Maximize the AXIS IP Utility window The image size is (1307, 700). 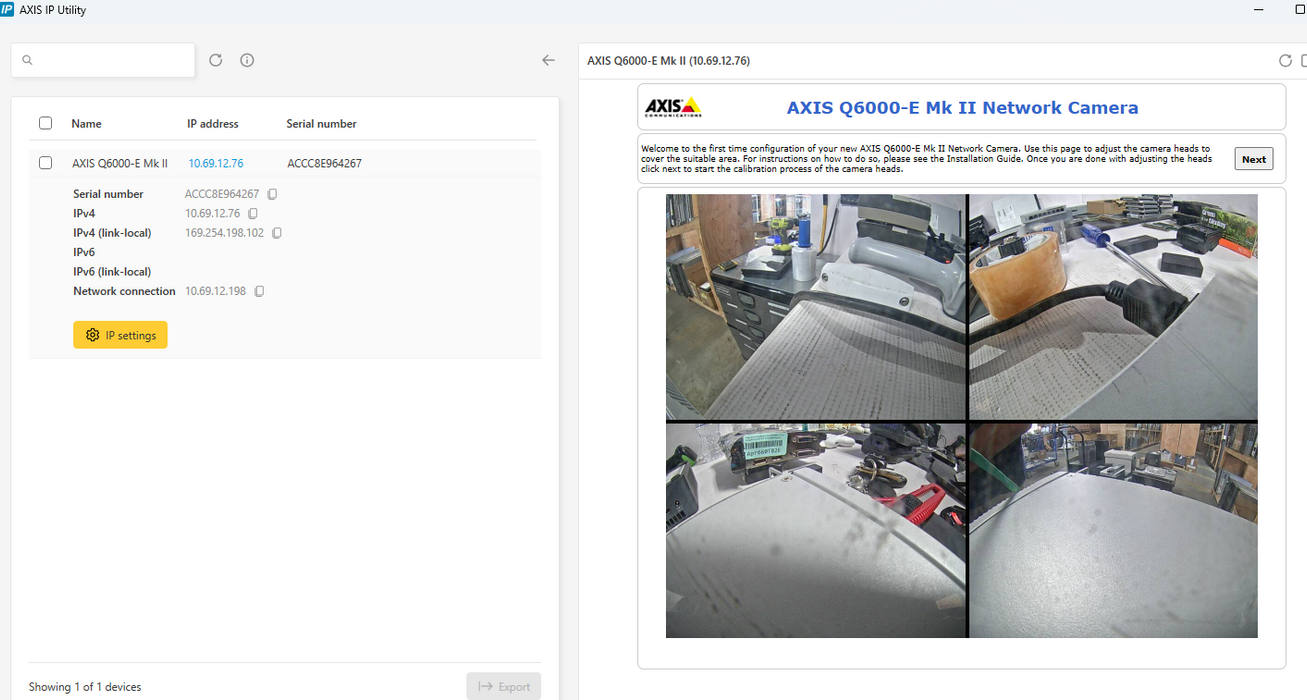click(x=1299, y=9)
